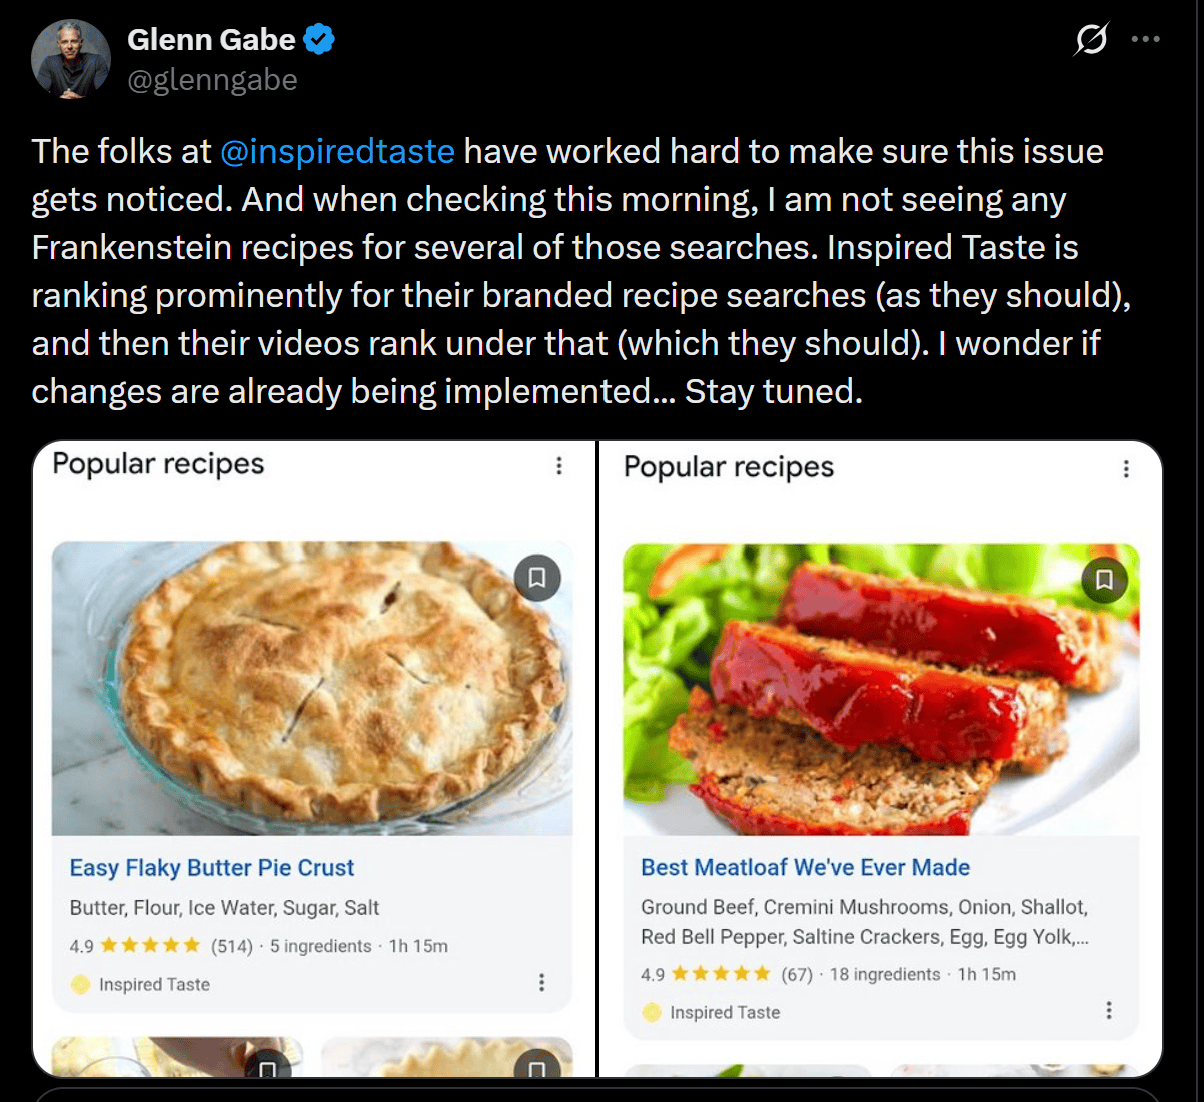Click the meatloaf recipe photo
The width and height of the screenshot is (1204, 1102).
881,690
